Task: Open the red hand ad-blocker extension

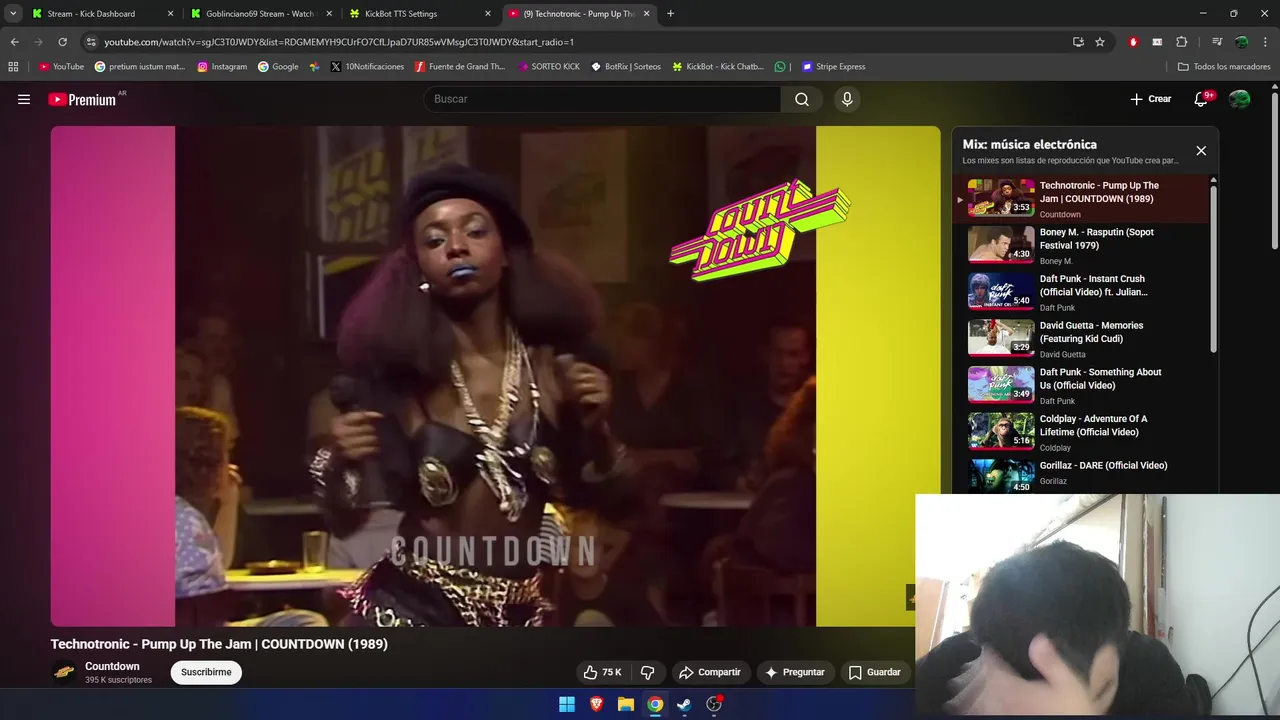Action: (x=1133, y=42)
